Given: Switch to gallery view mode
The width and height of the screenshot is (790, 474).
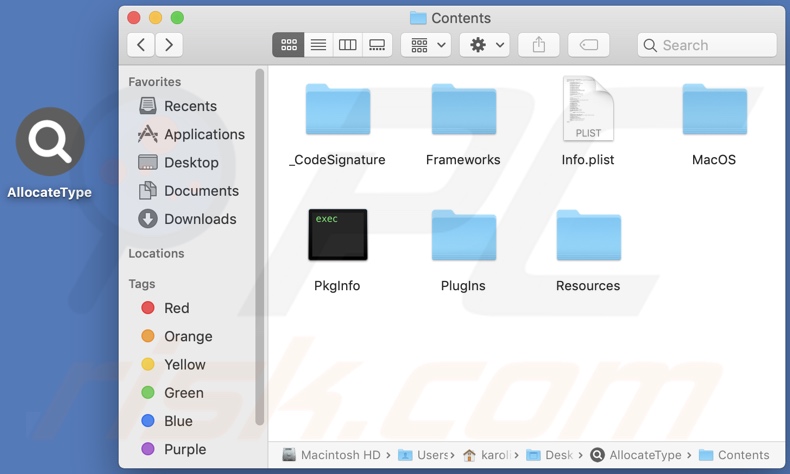Looking at the screenshot, I should [x=377, y=45].
